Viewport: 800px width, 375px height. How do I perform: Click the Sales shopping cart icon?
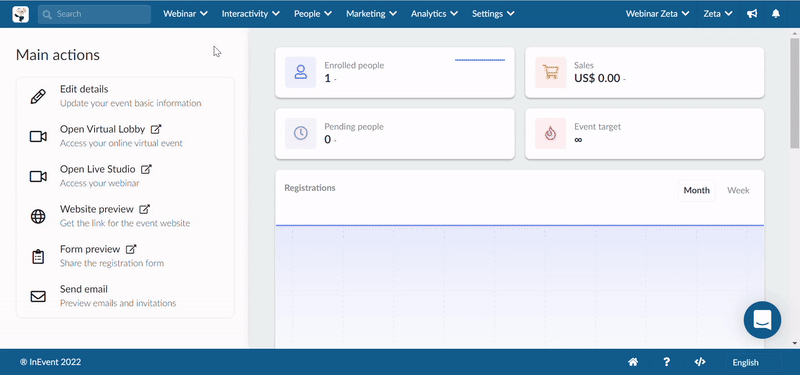551,72
